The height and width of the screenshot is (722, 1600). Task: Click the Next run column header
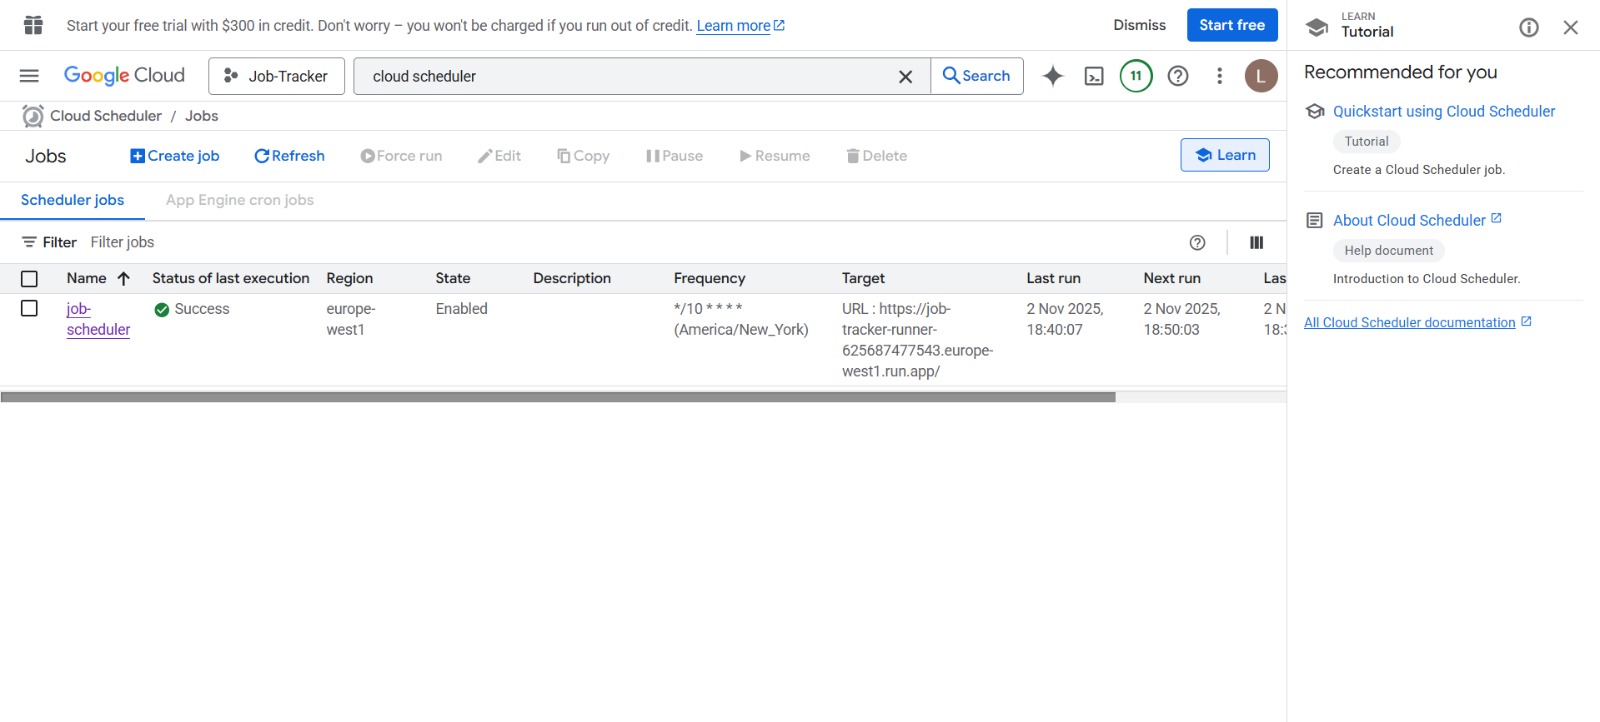[x=1172, y=278]
